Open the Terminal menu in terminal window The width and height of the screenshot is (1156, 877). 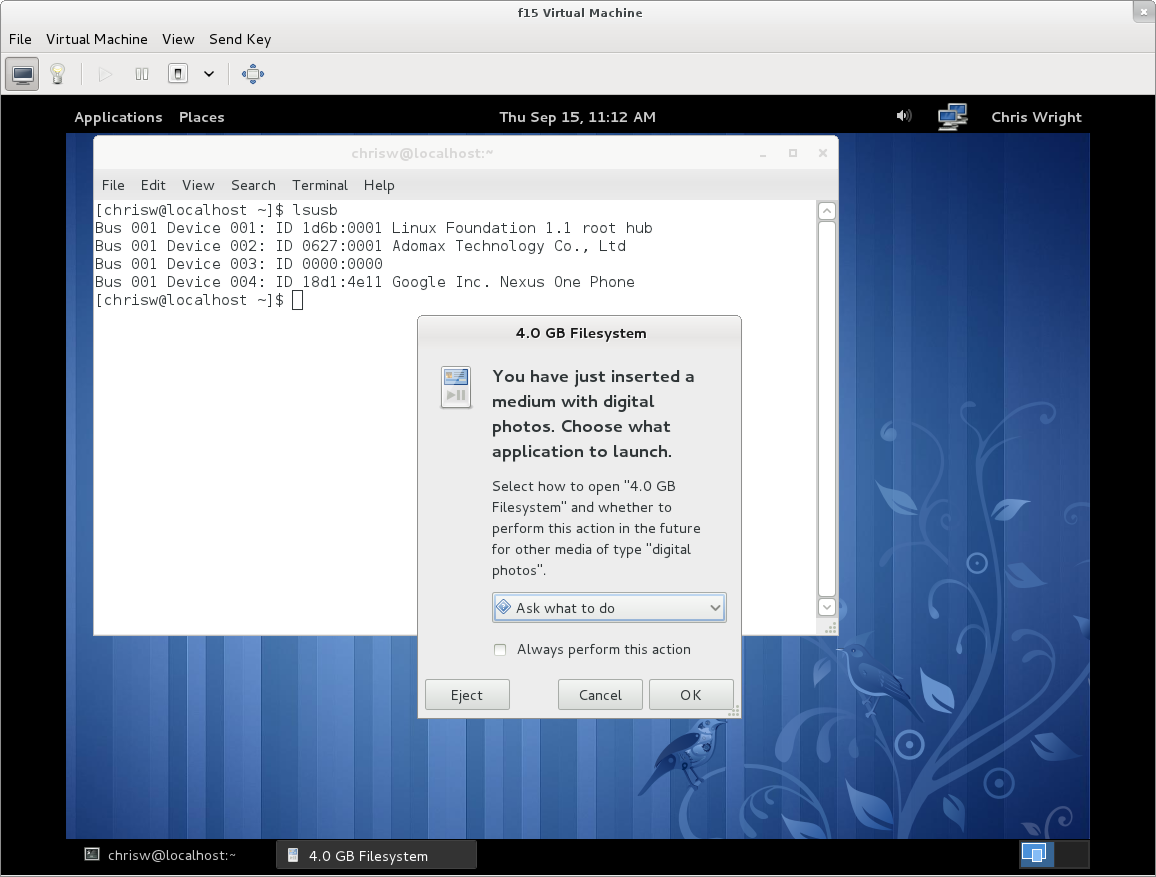coord(319,185)
